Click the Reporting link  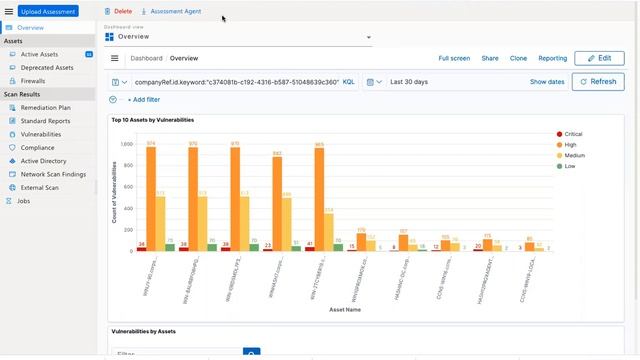(553, 58)
